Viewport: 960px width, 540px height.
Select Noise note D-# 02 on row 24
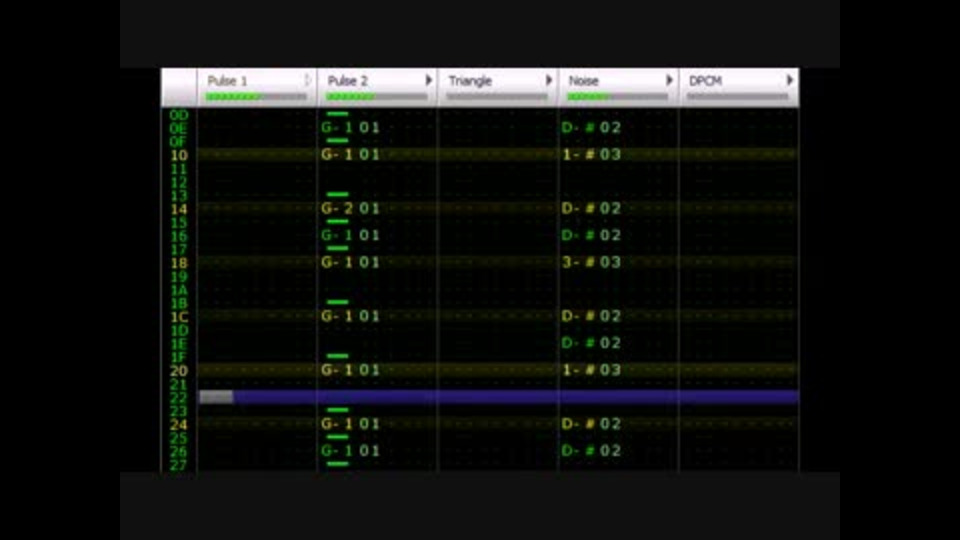(x=591, y=424)
